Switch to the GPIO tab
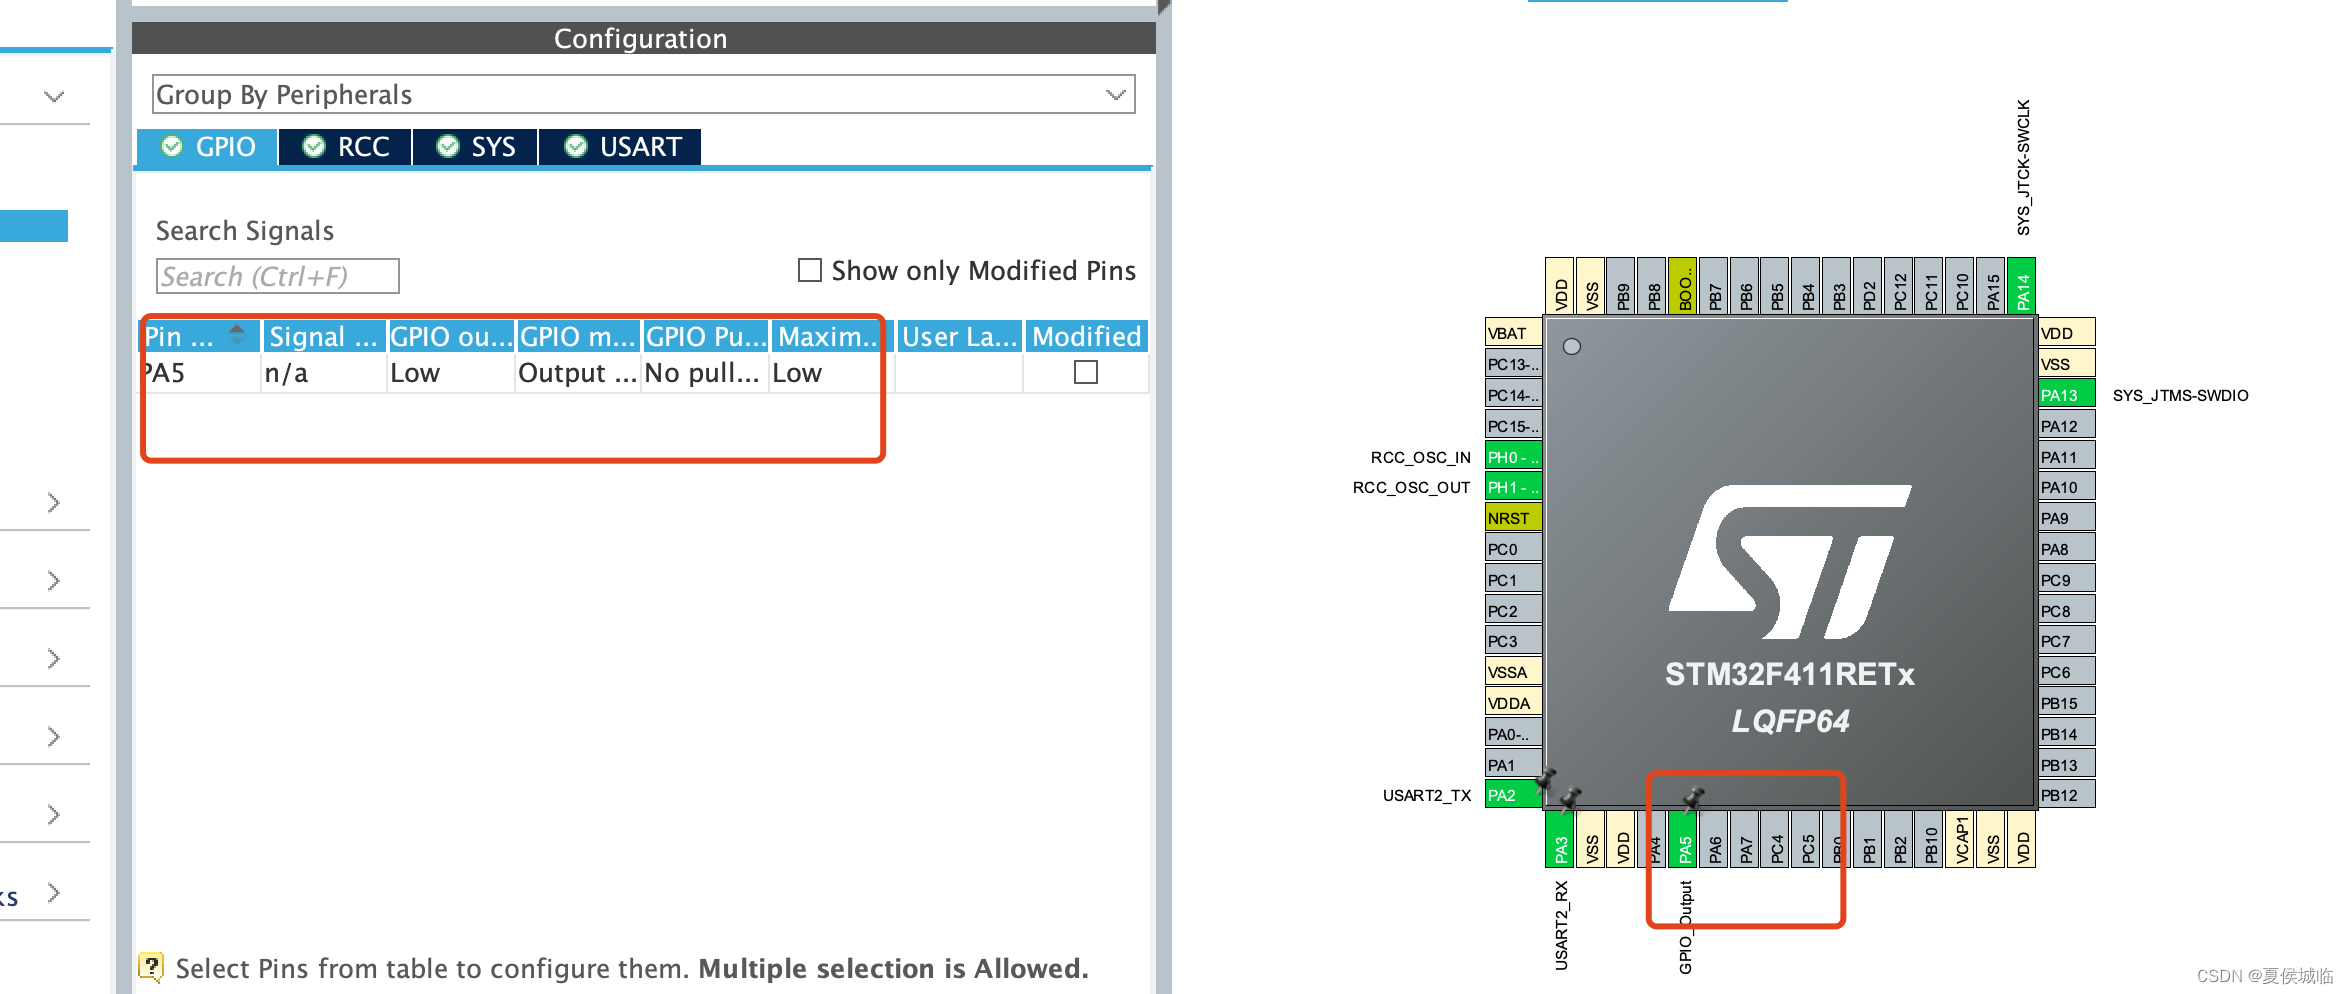 [x=208, y=147]
